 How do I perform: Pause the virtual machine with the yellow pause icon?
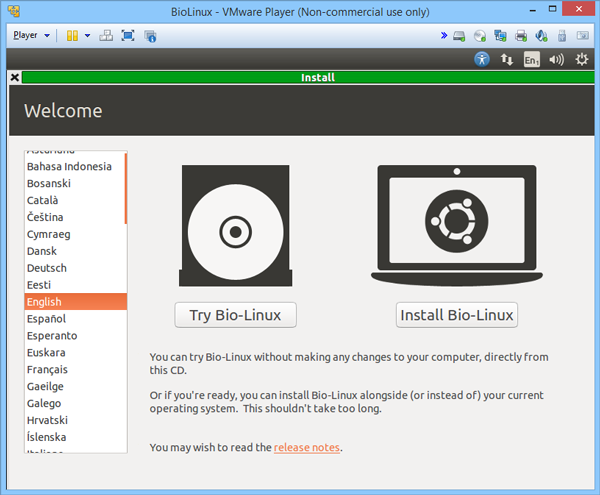[72, 36]
